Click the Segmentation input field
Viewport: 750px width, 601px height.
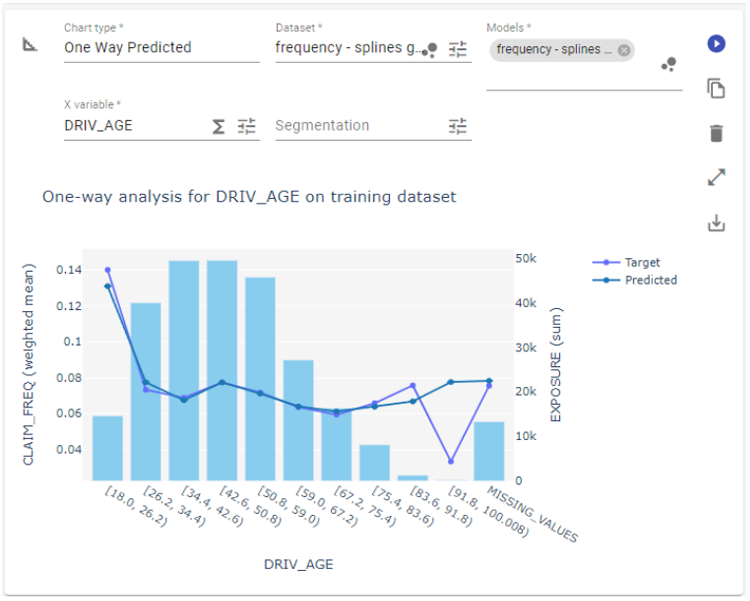coord(355,126)
